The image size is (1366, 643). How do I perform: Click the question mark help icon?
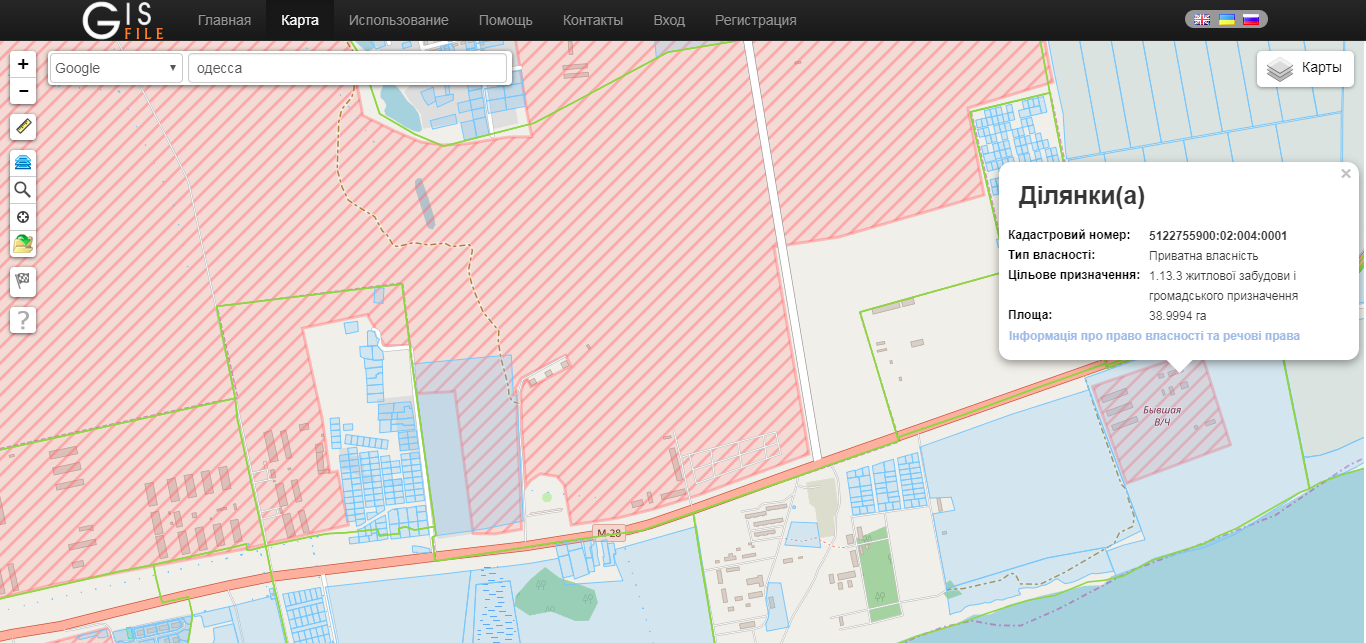coord(23,320)
